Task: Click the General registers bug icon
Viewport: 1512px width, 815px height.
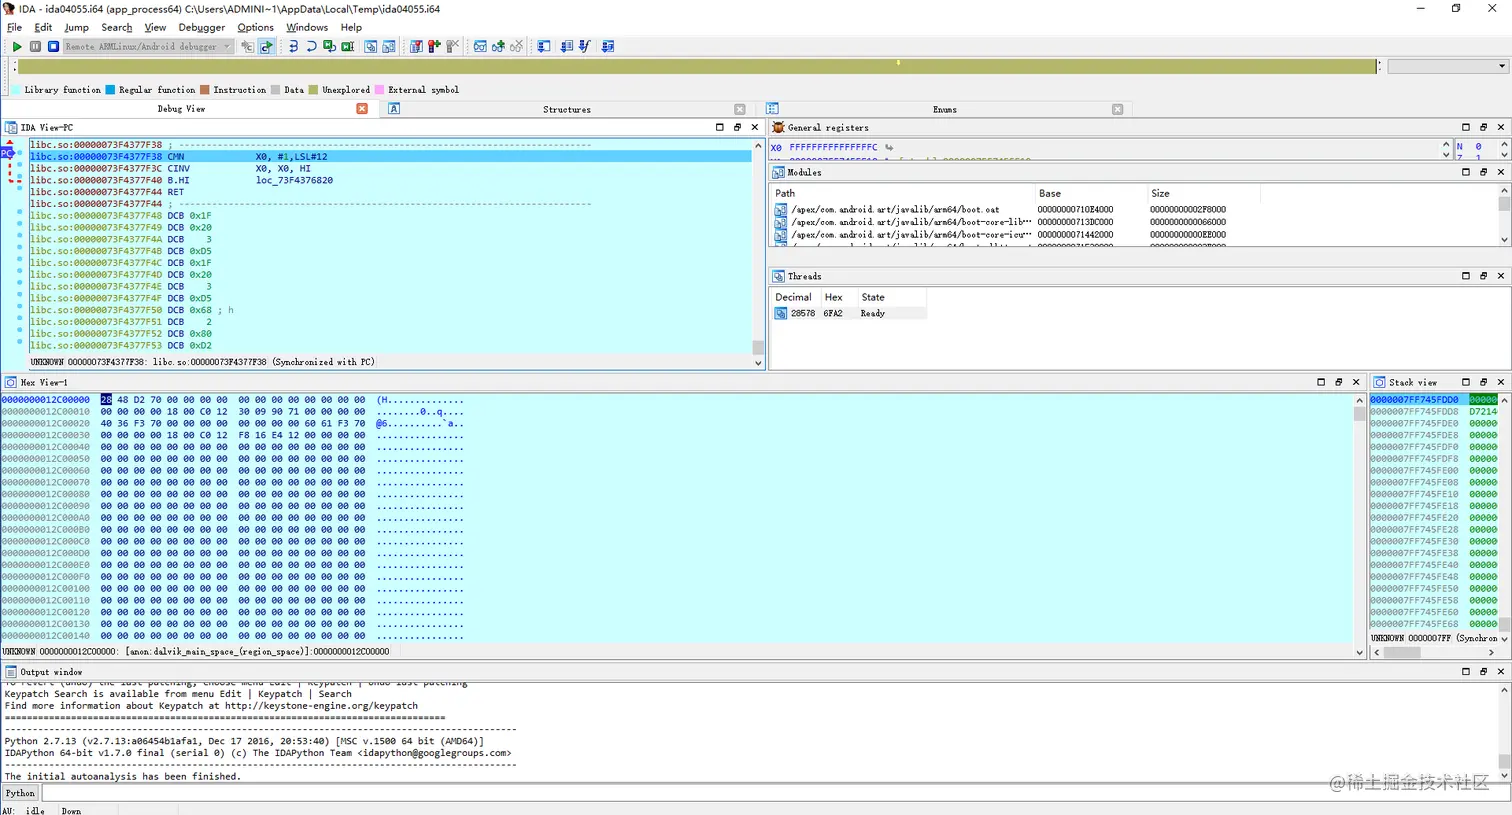Action: tap(778, 127)
